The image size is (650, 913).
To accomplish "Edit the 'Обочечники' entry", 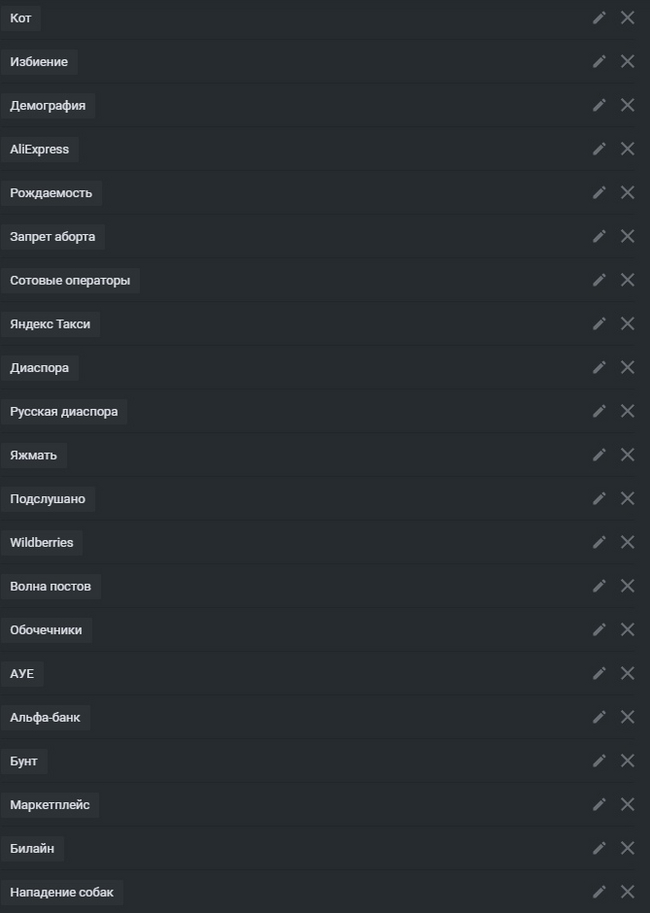I will pos(599,629).
